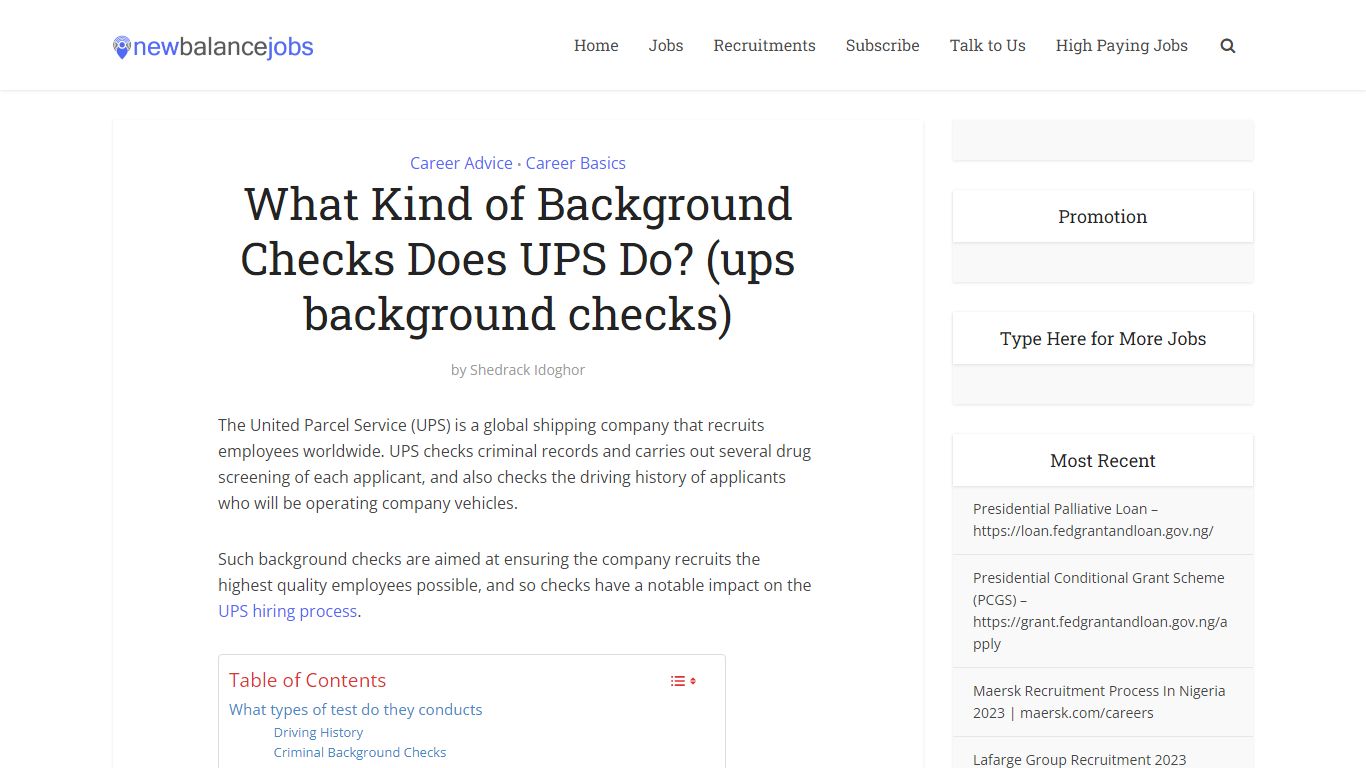Open the Presidential Conditional Grant Scheme post
The width and height of the screenshot is (1366, 768).
click(1100, 611)
